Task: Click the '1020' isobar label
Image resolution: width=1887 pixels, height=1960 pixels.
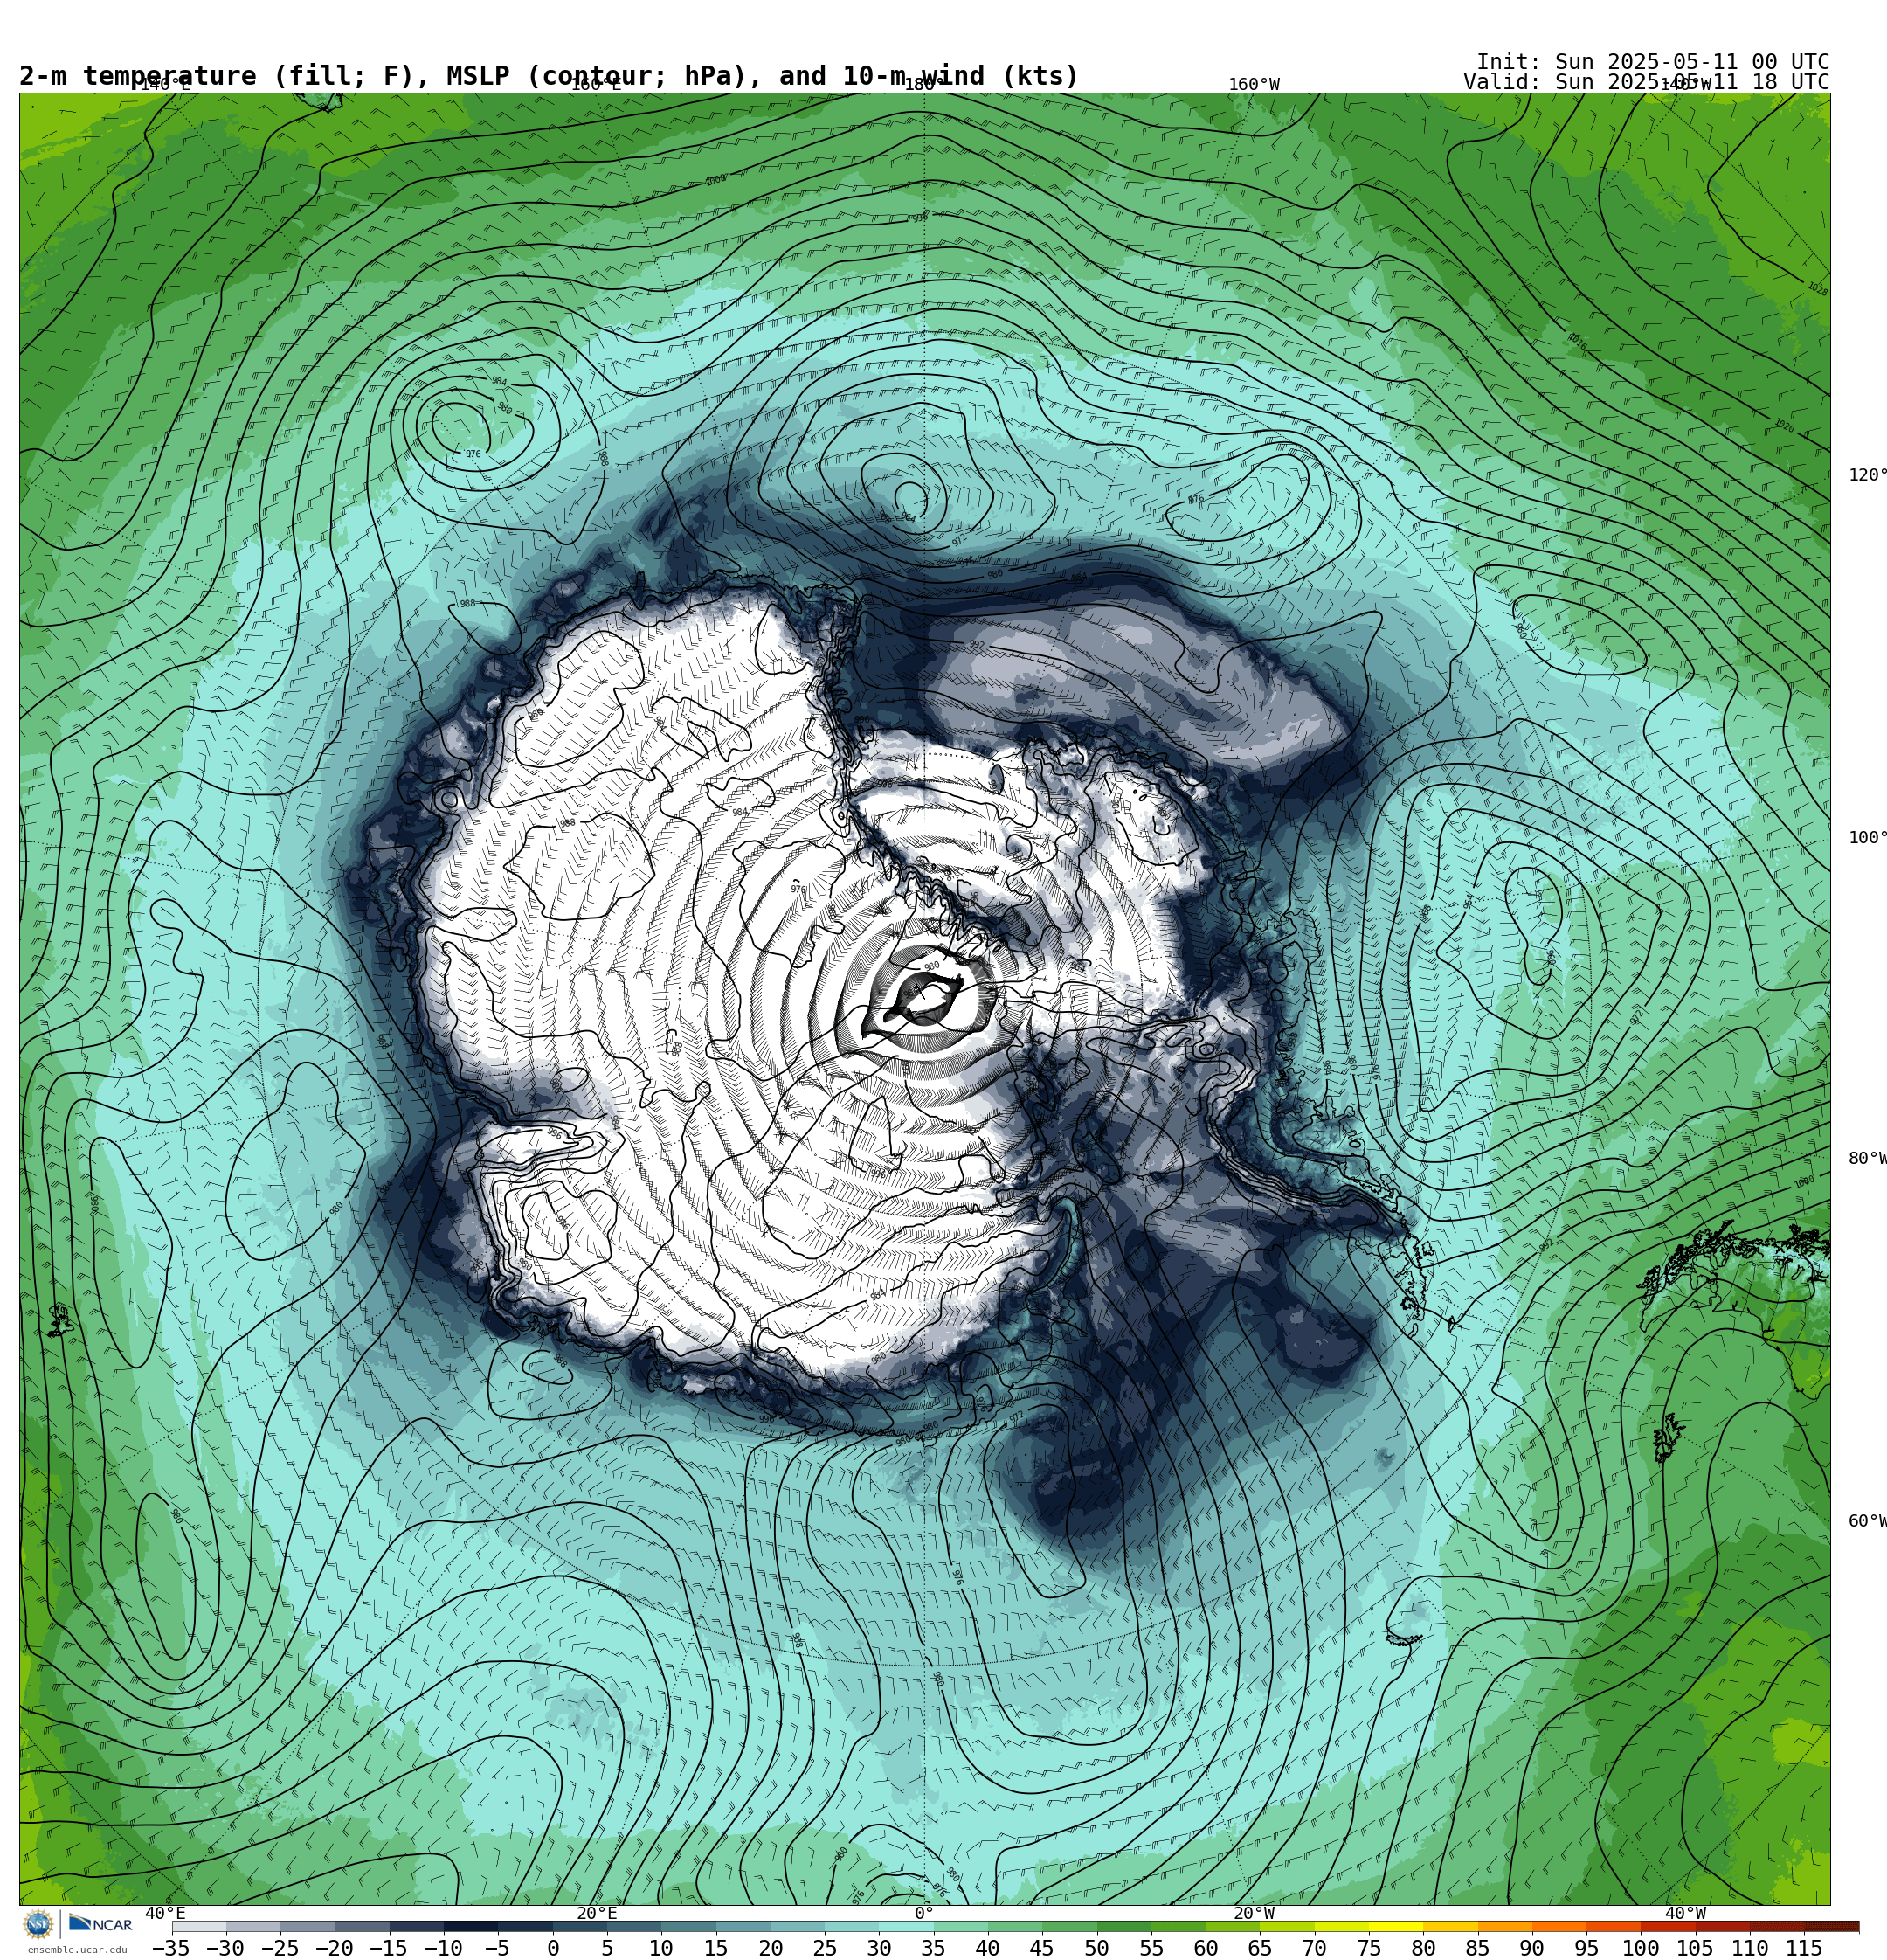Action: tap(1784, 426)
